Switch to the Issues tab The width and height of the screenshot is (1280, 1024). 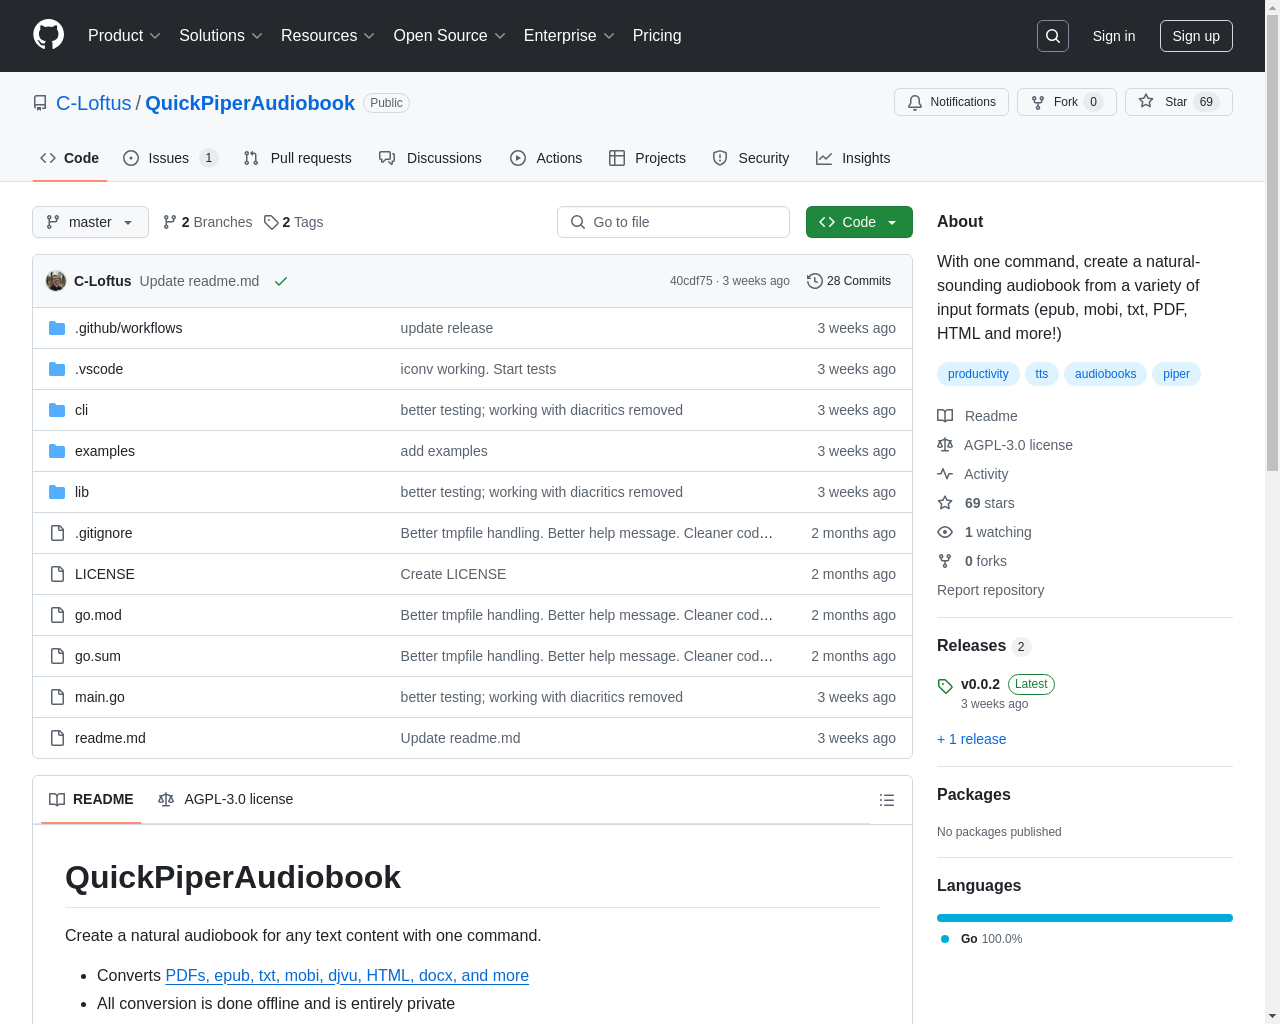click(x=170, y=158)
